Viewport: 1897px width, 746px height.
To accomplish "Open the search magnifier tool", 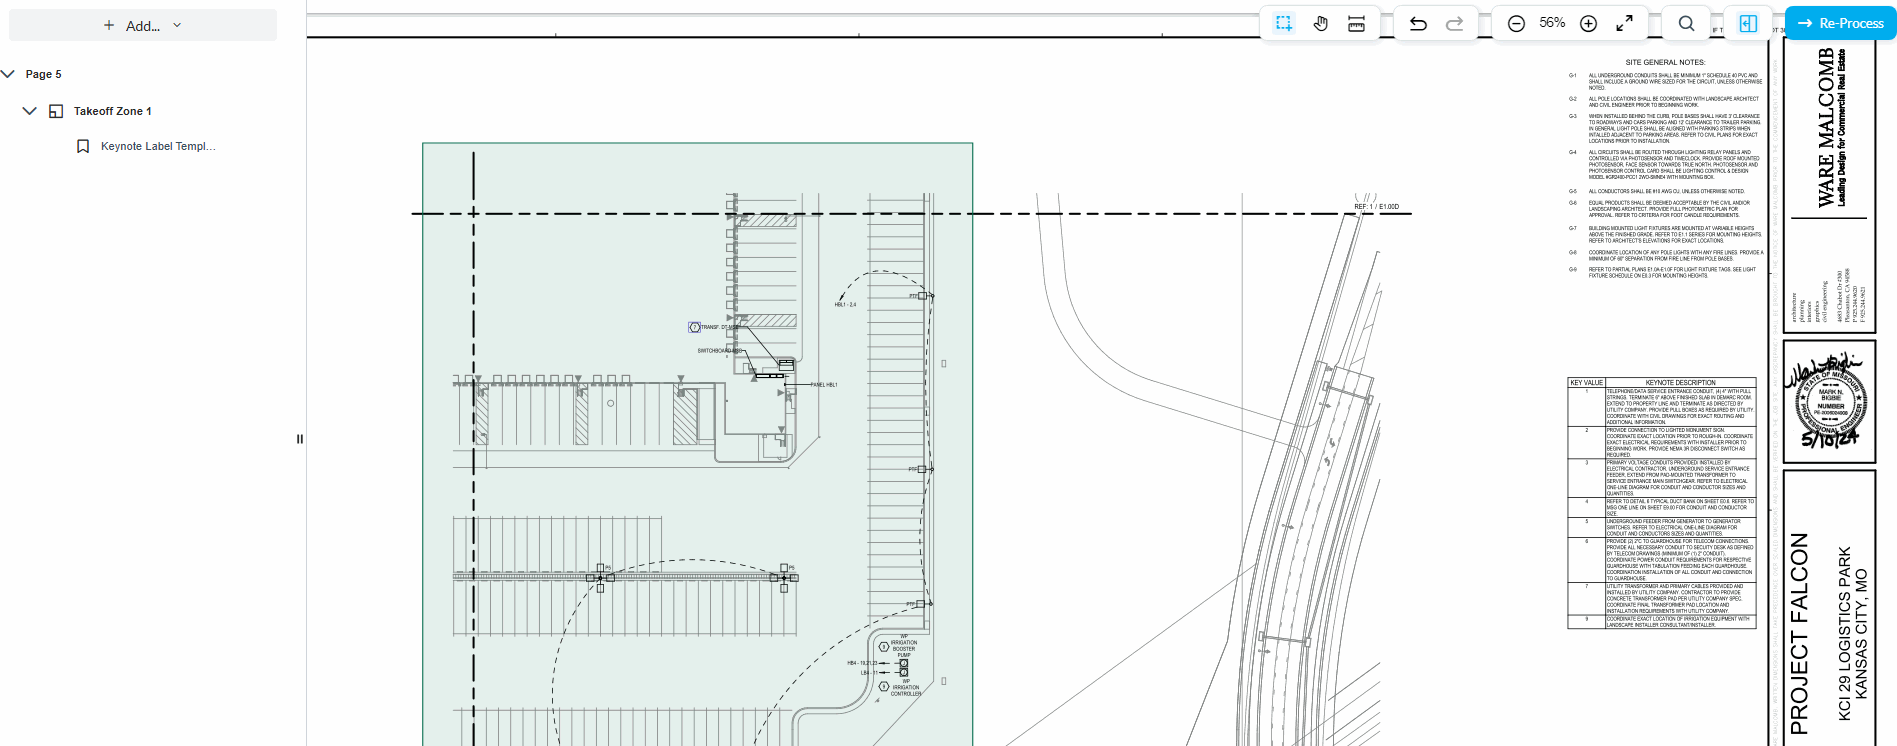I will [1686, 23].
